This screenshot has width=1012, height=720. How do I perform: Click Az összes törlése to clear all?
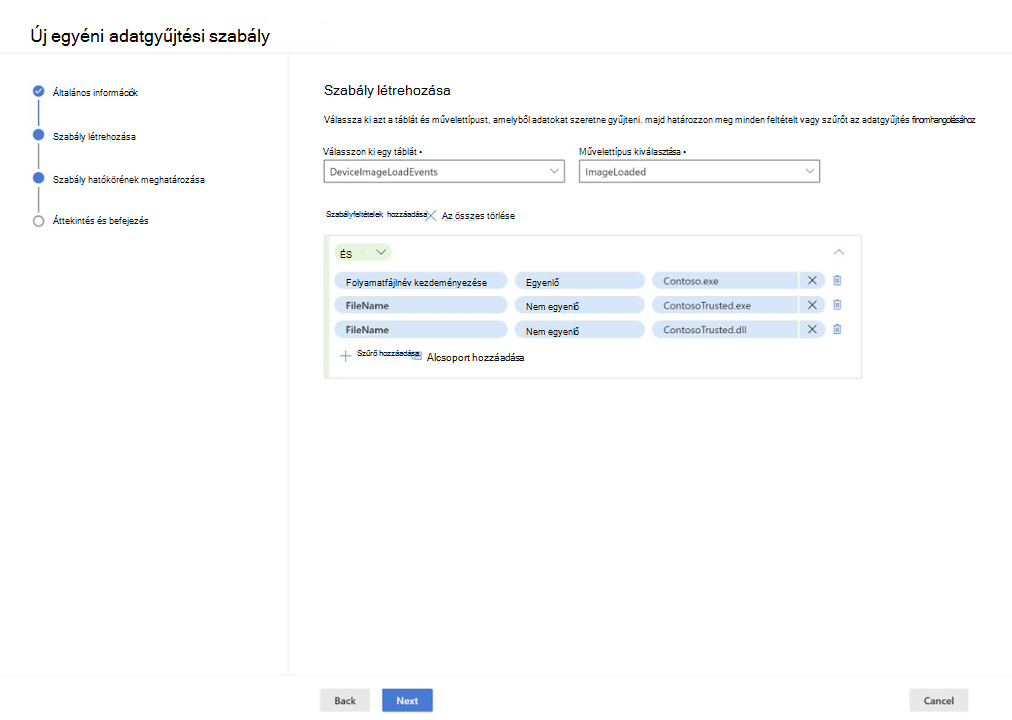pos(478,216)
